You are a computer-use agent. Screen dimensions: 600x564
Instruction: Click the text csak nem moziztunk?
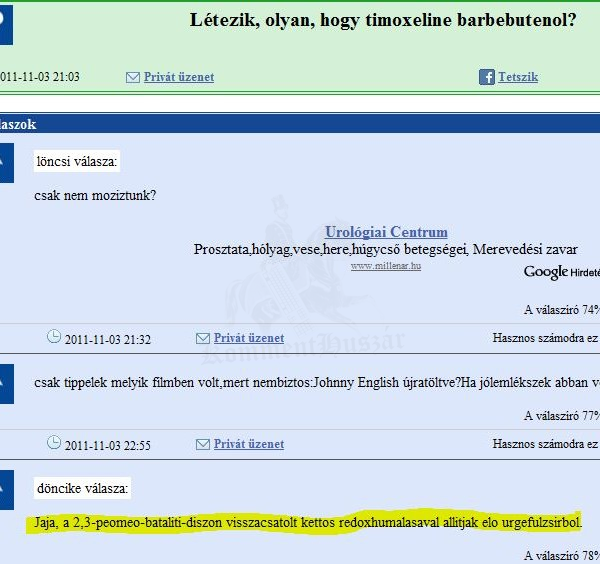tap(95, 196)
